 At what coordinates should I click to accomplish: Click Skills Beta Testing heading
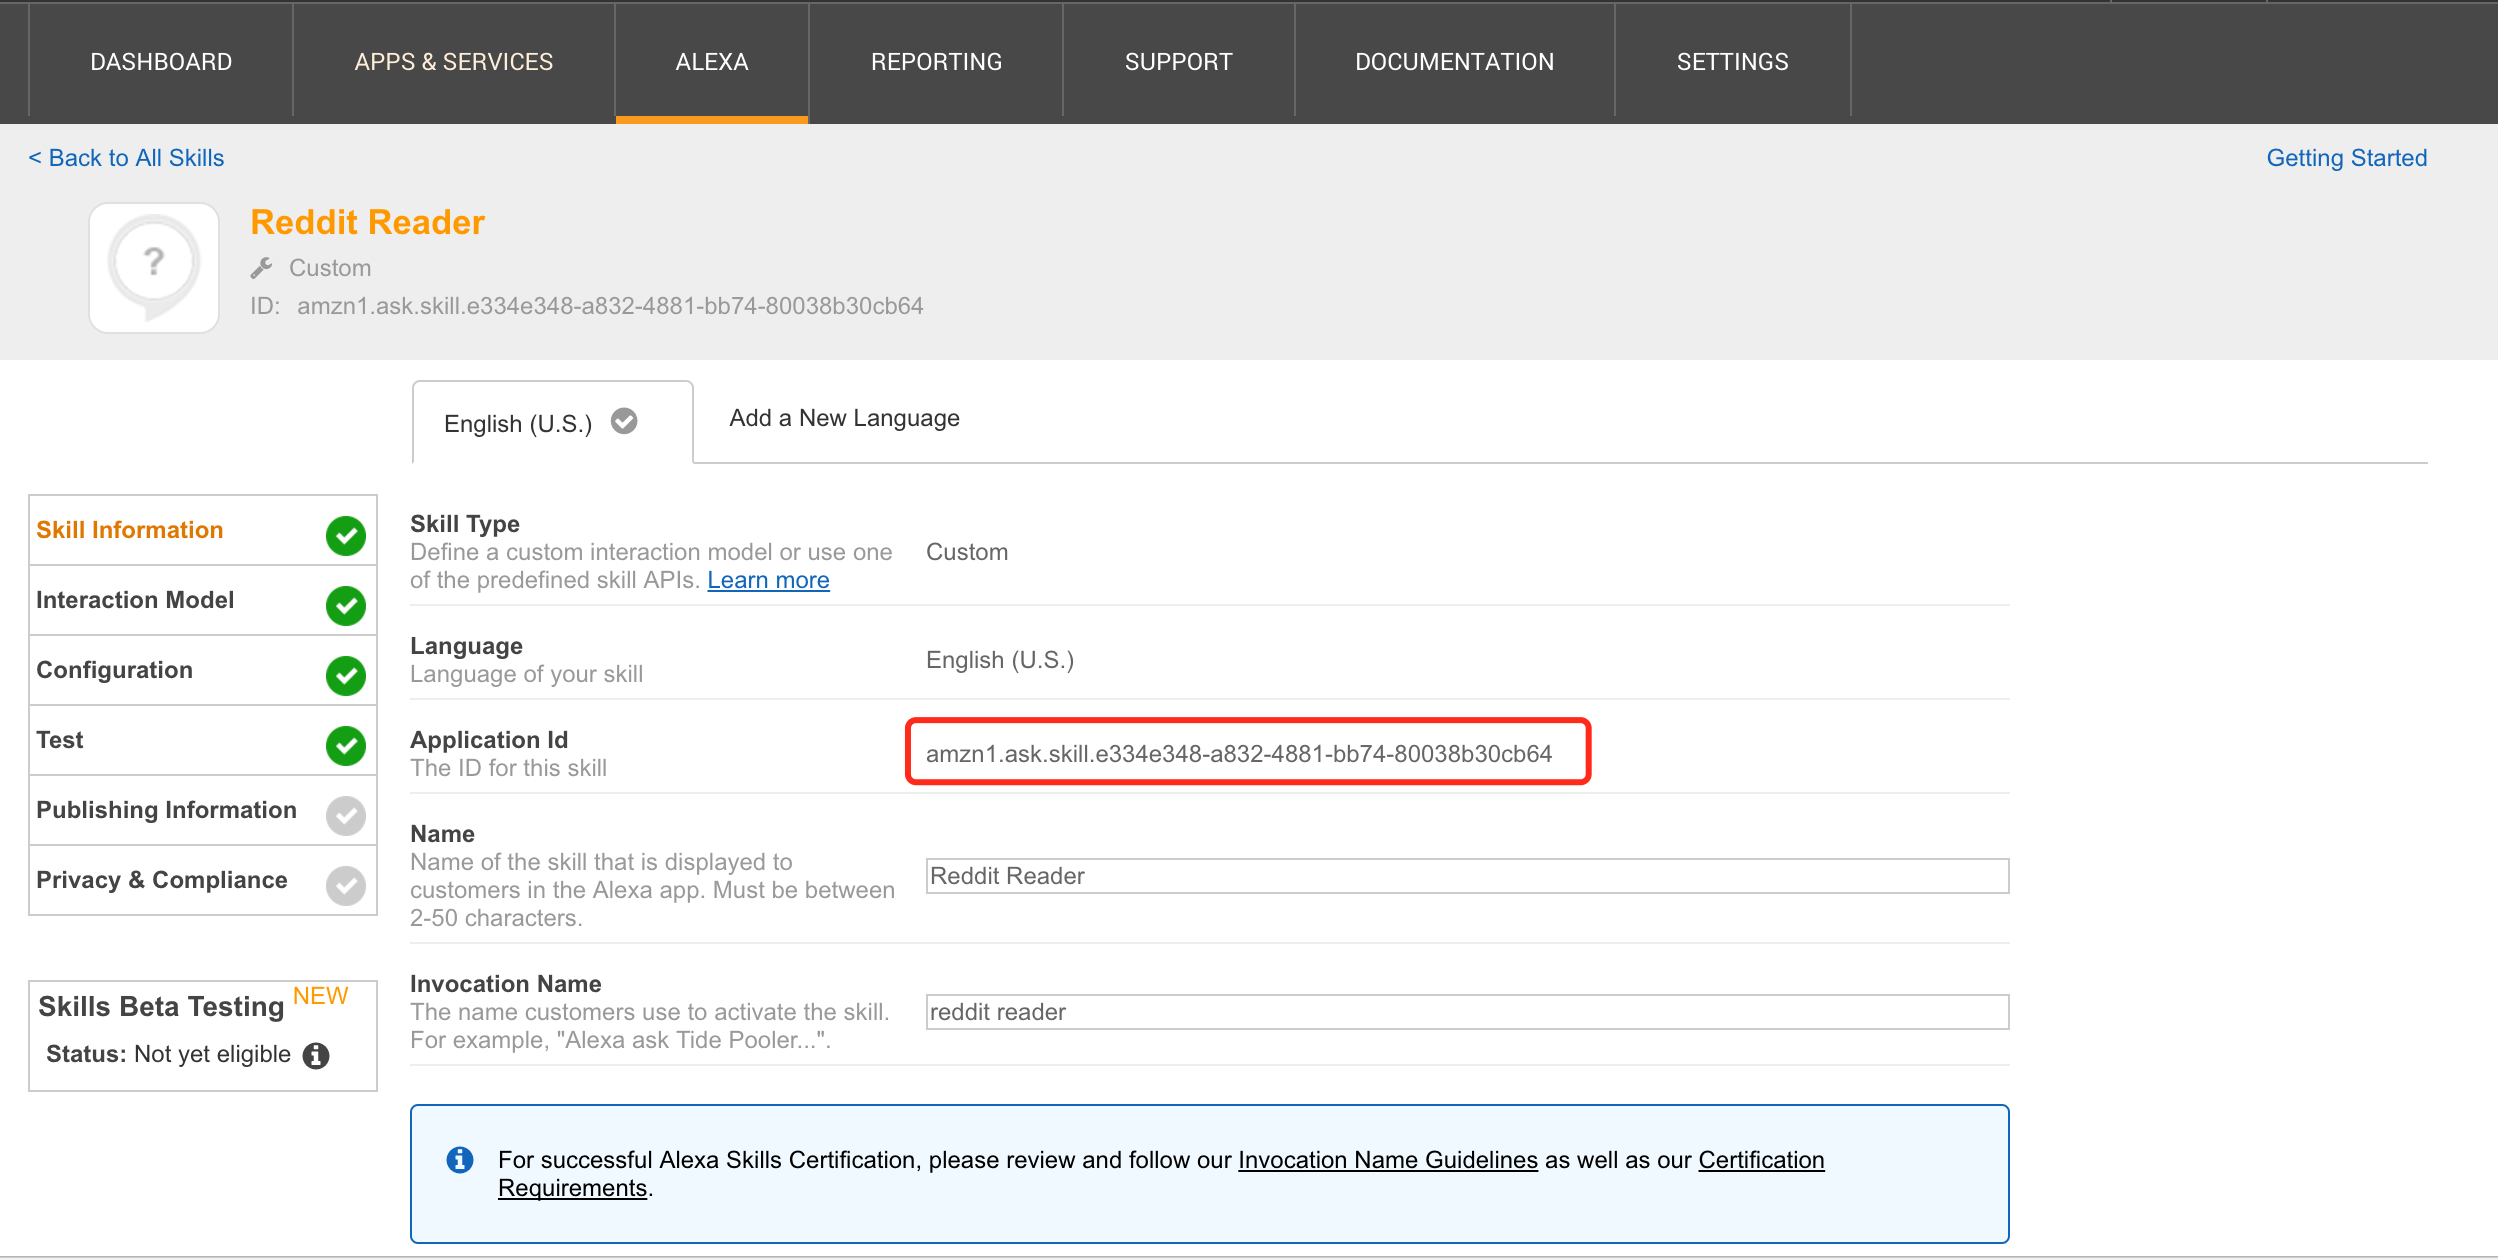click(x=161, y=1006)
